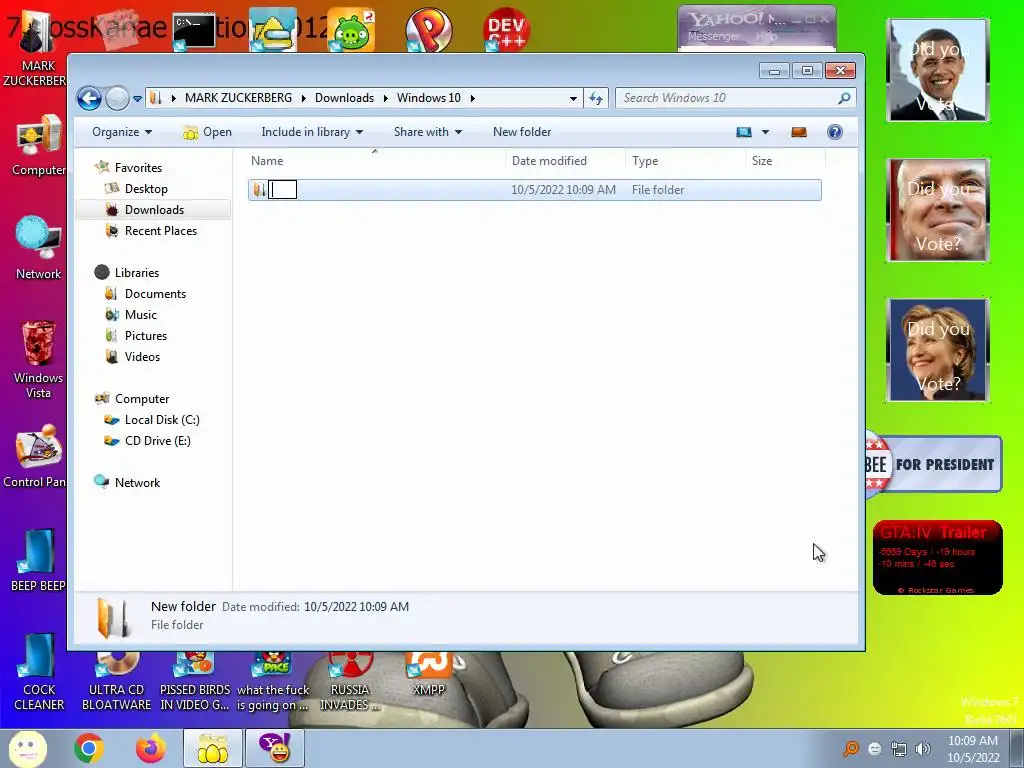Select Computer in navigation pane

click(142, 399)
